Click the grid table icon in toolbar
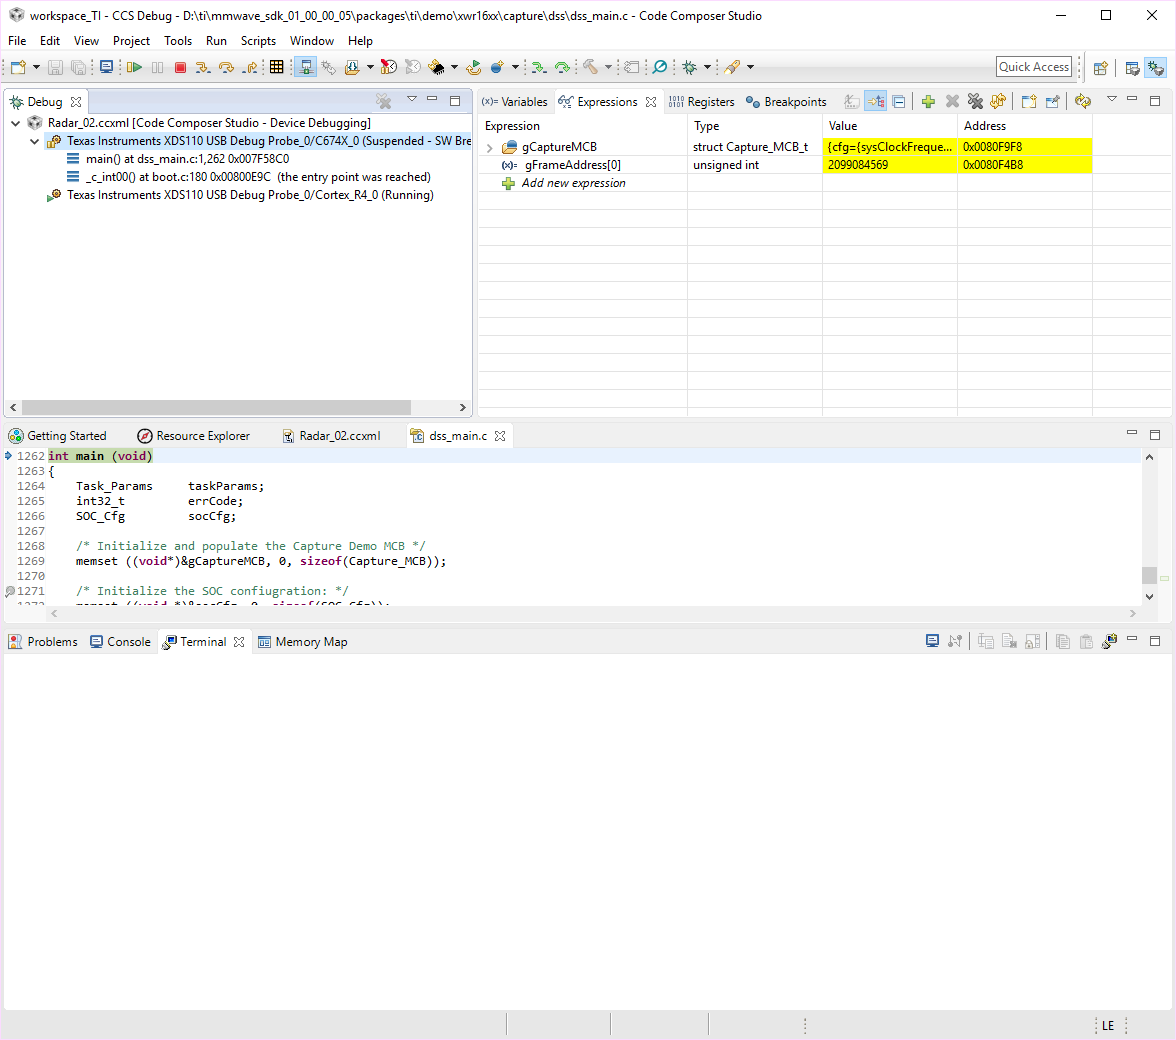 point(277,67)
